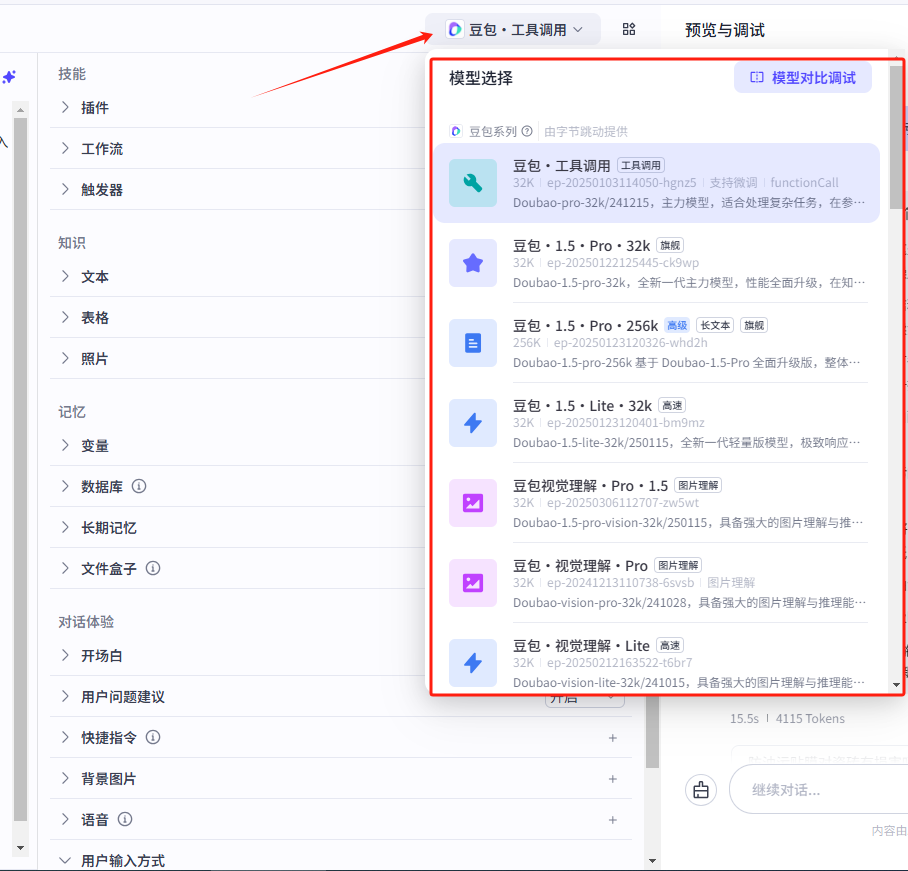The height and width of the screenshot is (871, 908).
Task: Click the 继续对话 chat input field
Action: point(820,790)
